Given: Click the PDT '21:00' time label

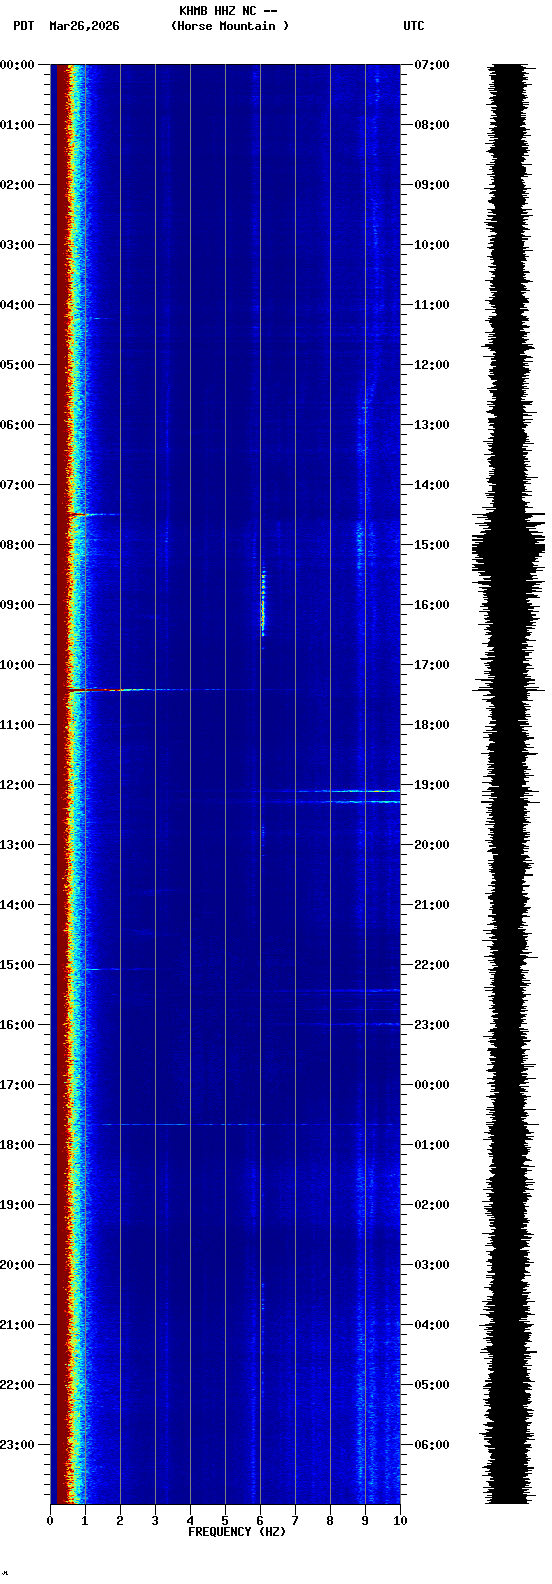Looking at the screenshot, I should [x=17, y=1325].
